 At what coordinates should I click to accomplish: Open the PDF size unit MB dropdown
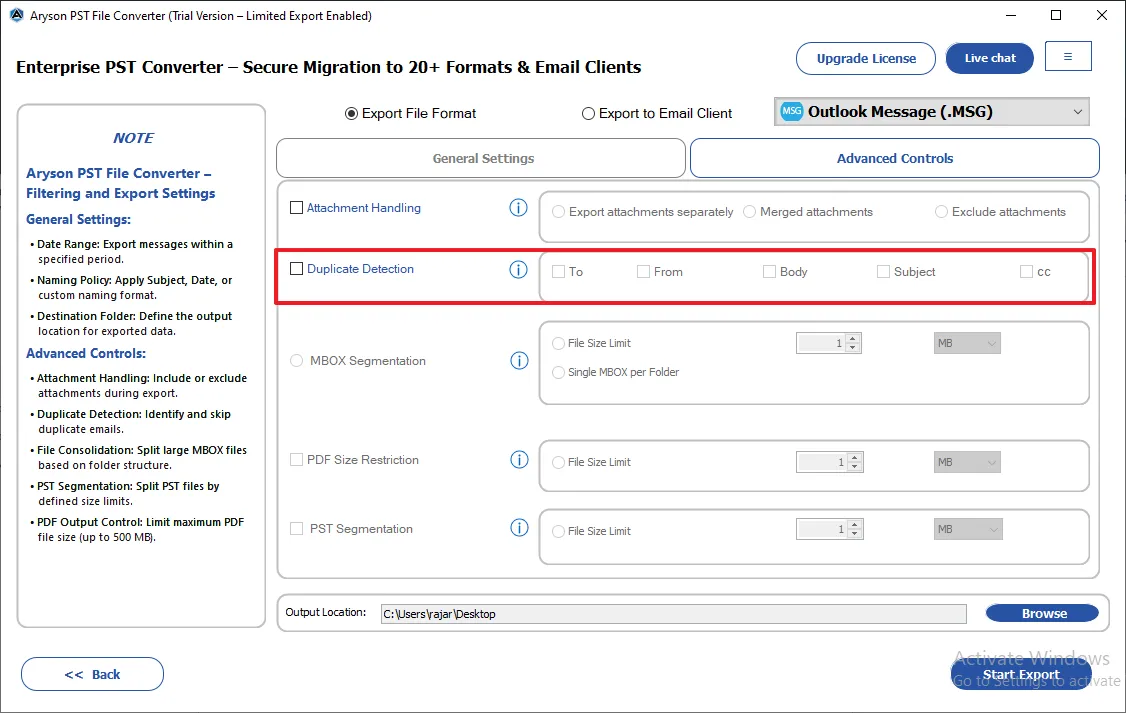967,462
